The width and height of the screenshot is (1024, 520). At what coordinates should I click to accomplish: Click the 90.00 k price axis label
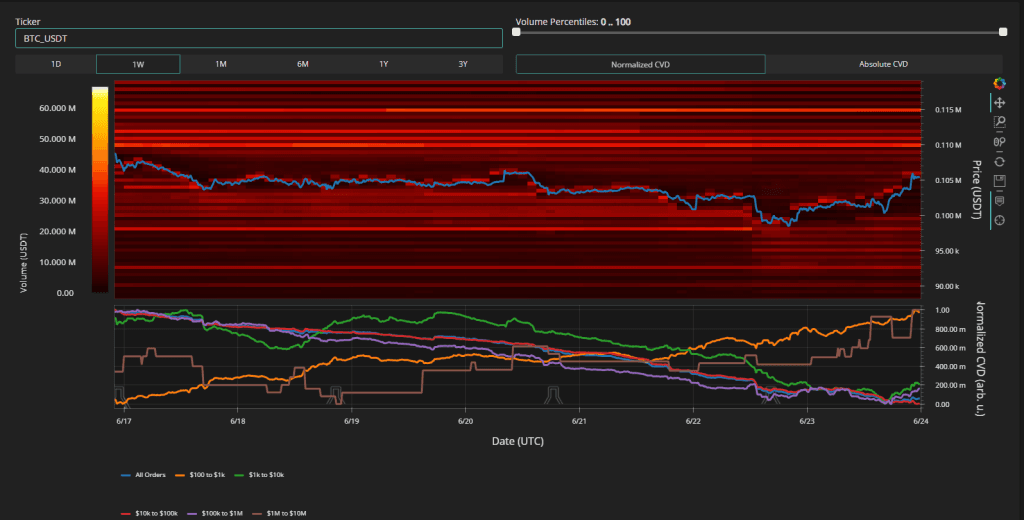coord(947,286)
